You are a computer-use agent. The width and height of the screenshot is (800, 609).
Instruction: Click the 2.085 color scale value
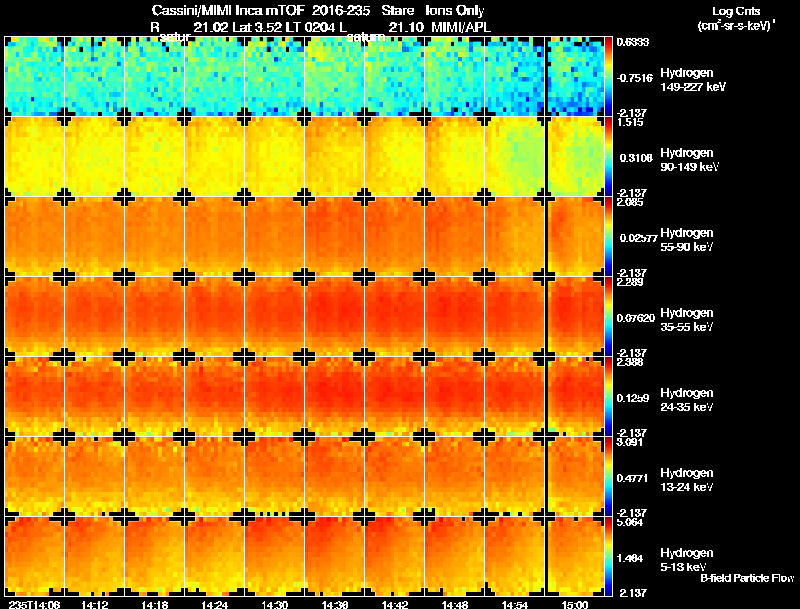(x=630, y=202)
